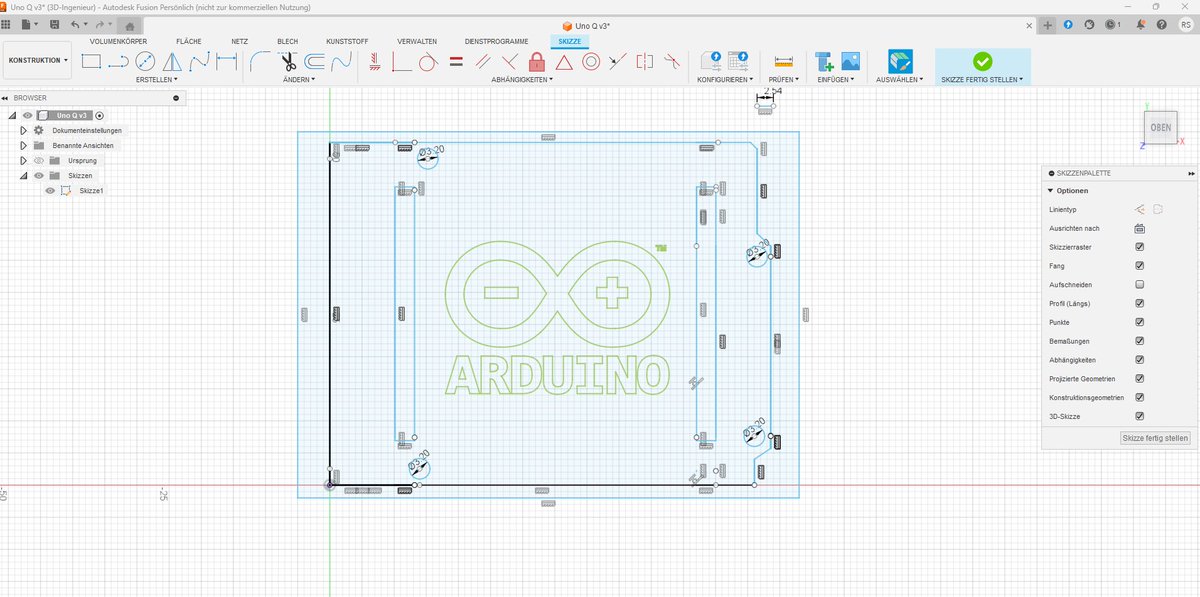Enable the Aufschneiden checkbox
Screen dimensions: 1200x597
pos(1140,285)
